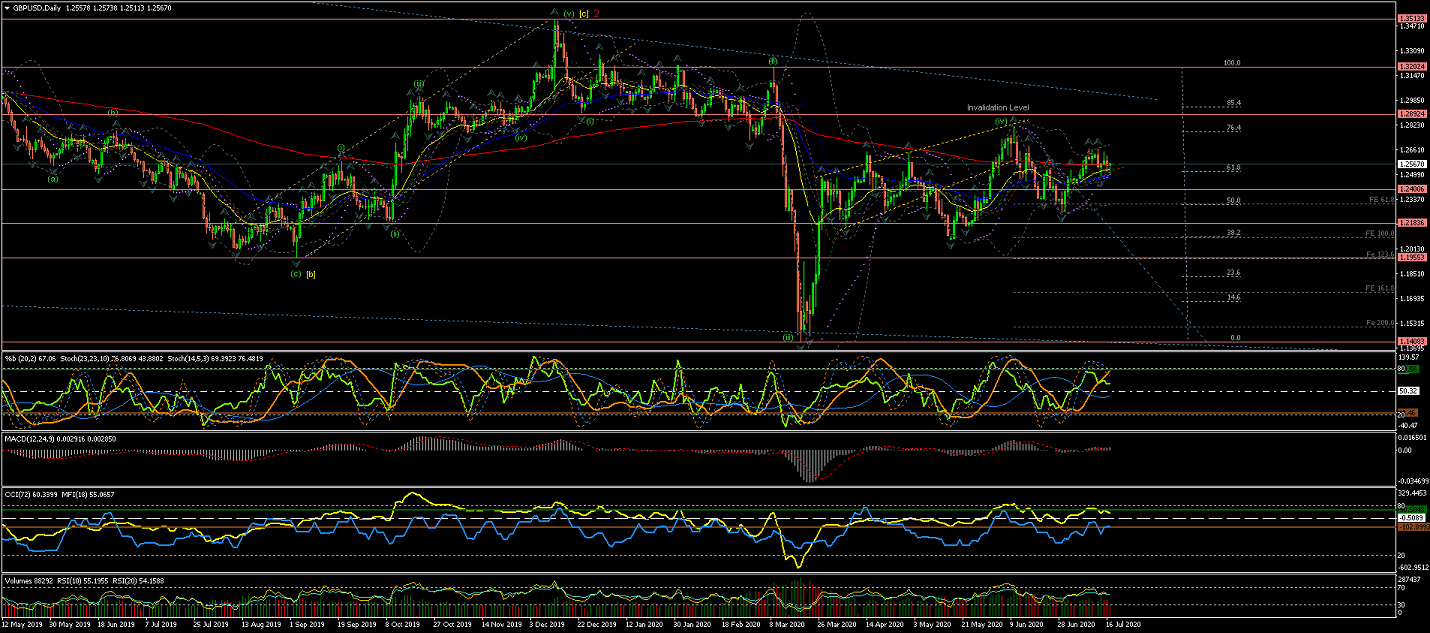1430x633 pixels.
Task: Click "12 May 2019" on time axis
Action: [x=22, y=625]
